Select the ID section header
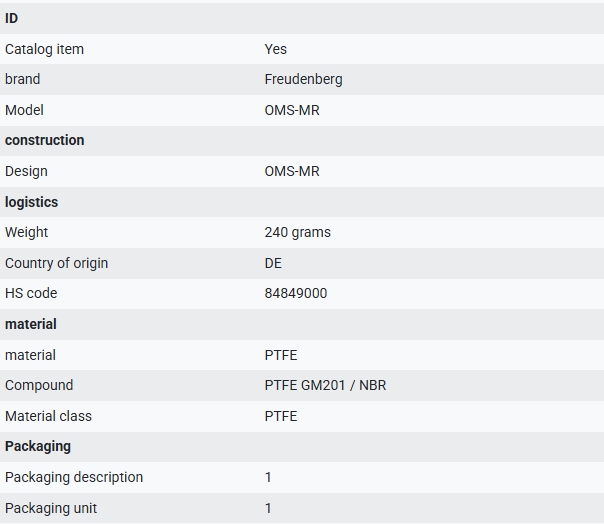Image resolution: width=604 pixels, height=524 pixels. (11, 18)
